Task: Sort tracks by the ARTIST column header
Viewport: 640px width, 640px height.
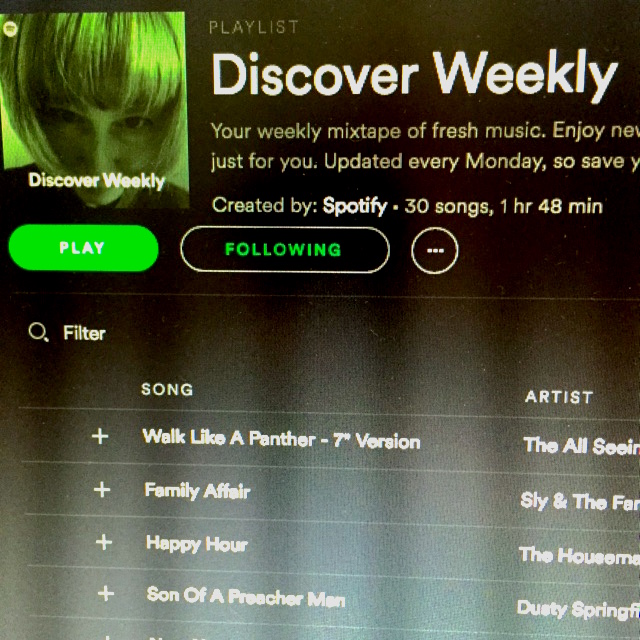Action: click(x=559, y=397)
